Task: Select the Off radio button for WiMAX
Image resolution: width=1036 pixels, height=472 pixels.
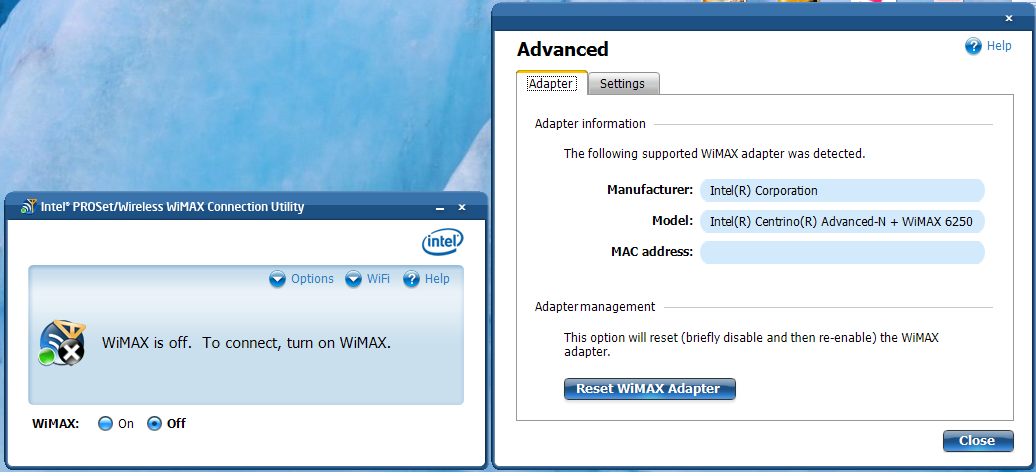Action: tap(154, 424)
